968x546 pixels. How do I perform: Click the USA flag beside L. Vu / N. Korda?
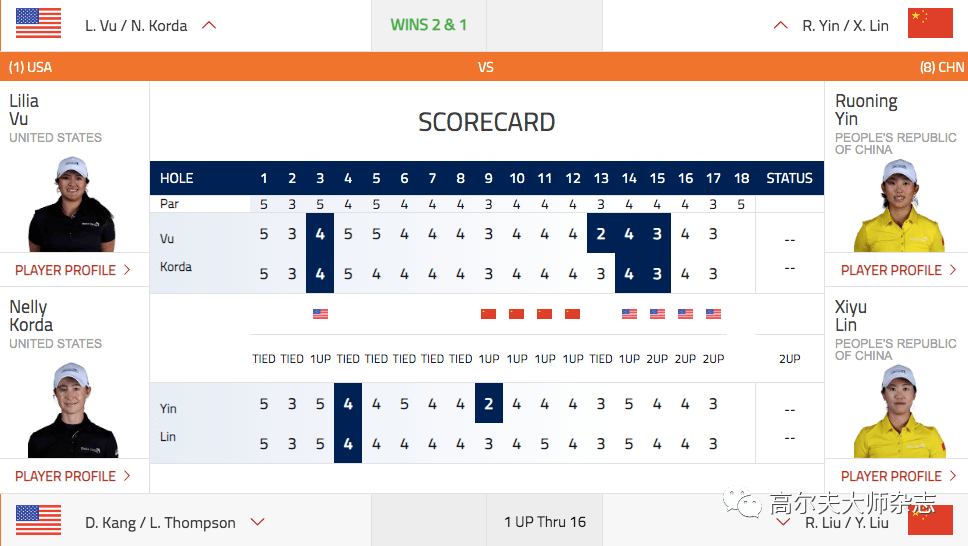coord(38,23)
